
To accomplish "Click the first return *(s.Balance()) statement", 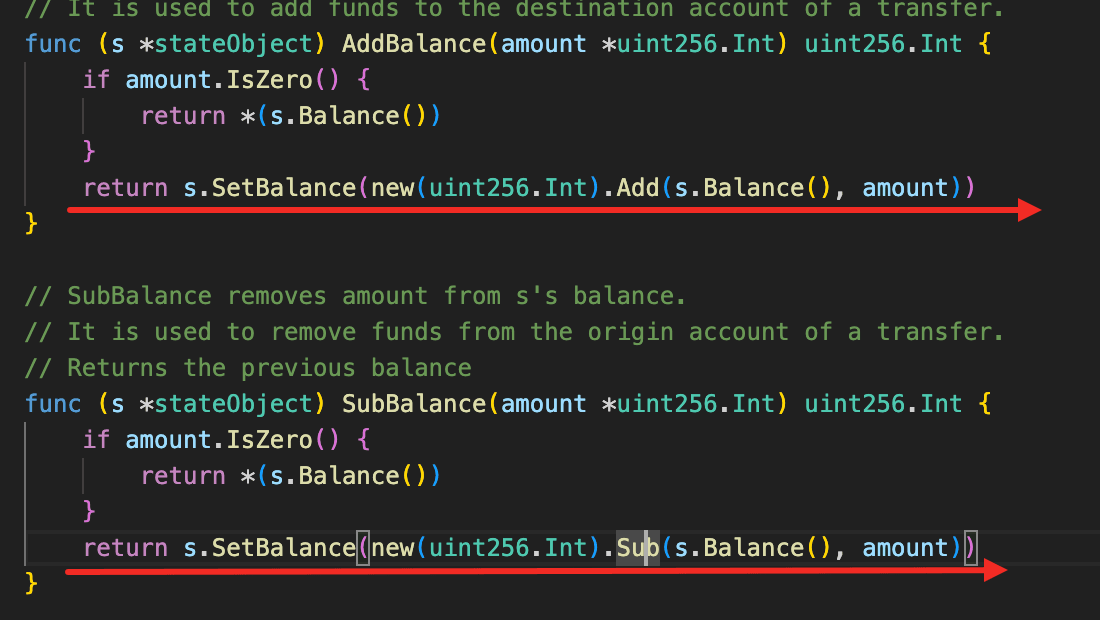I will [x=290, y=115].
